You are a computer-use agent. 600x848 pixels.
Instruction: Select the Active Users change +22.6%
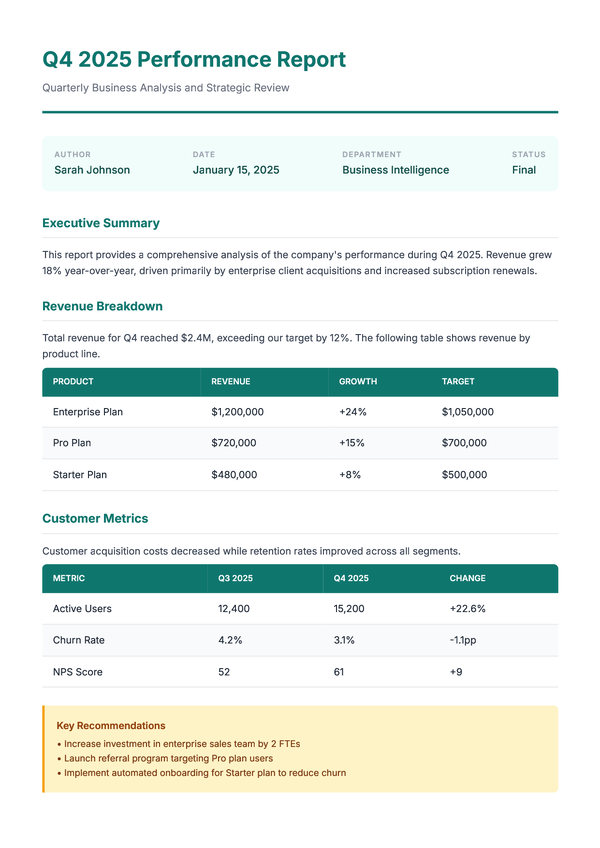[468, 609]
